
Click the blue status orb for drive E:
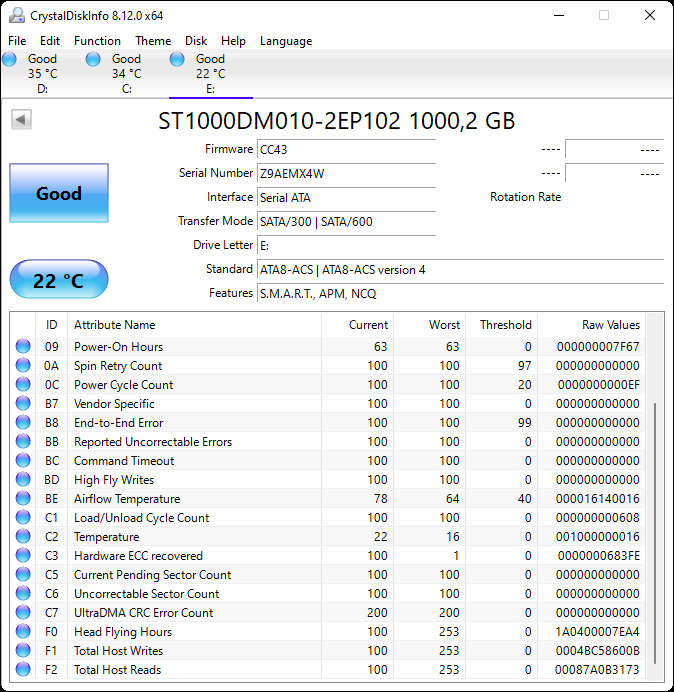177,59
